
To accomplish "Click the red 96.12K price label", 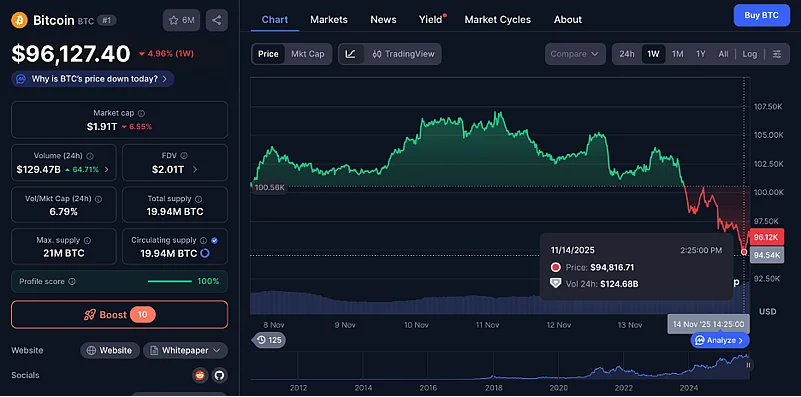I will 766,238.
